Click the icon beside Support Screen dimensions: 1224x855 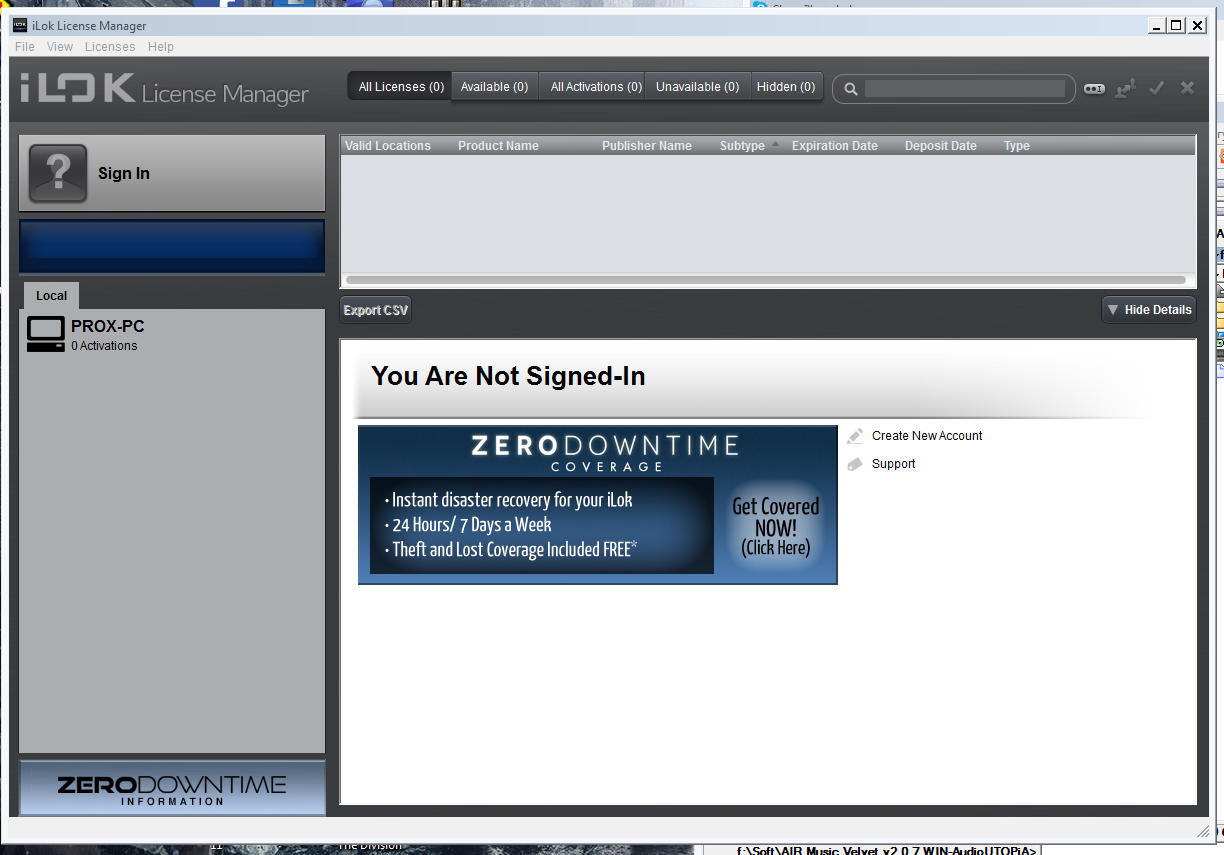tap(855, 464)
